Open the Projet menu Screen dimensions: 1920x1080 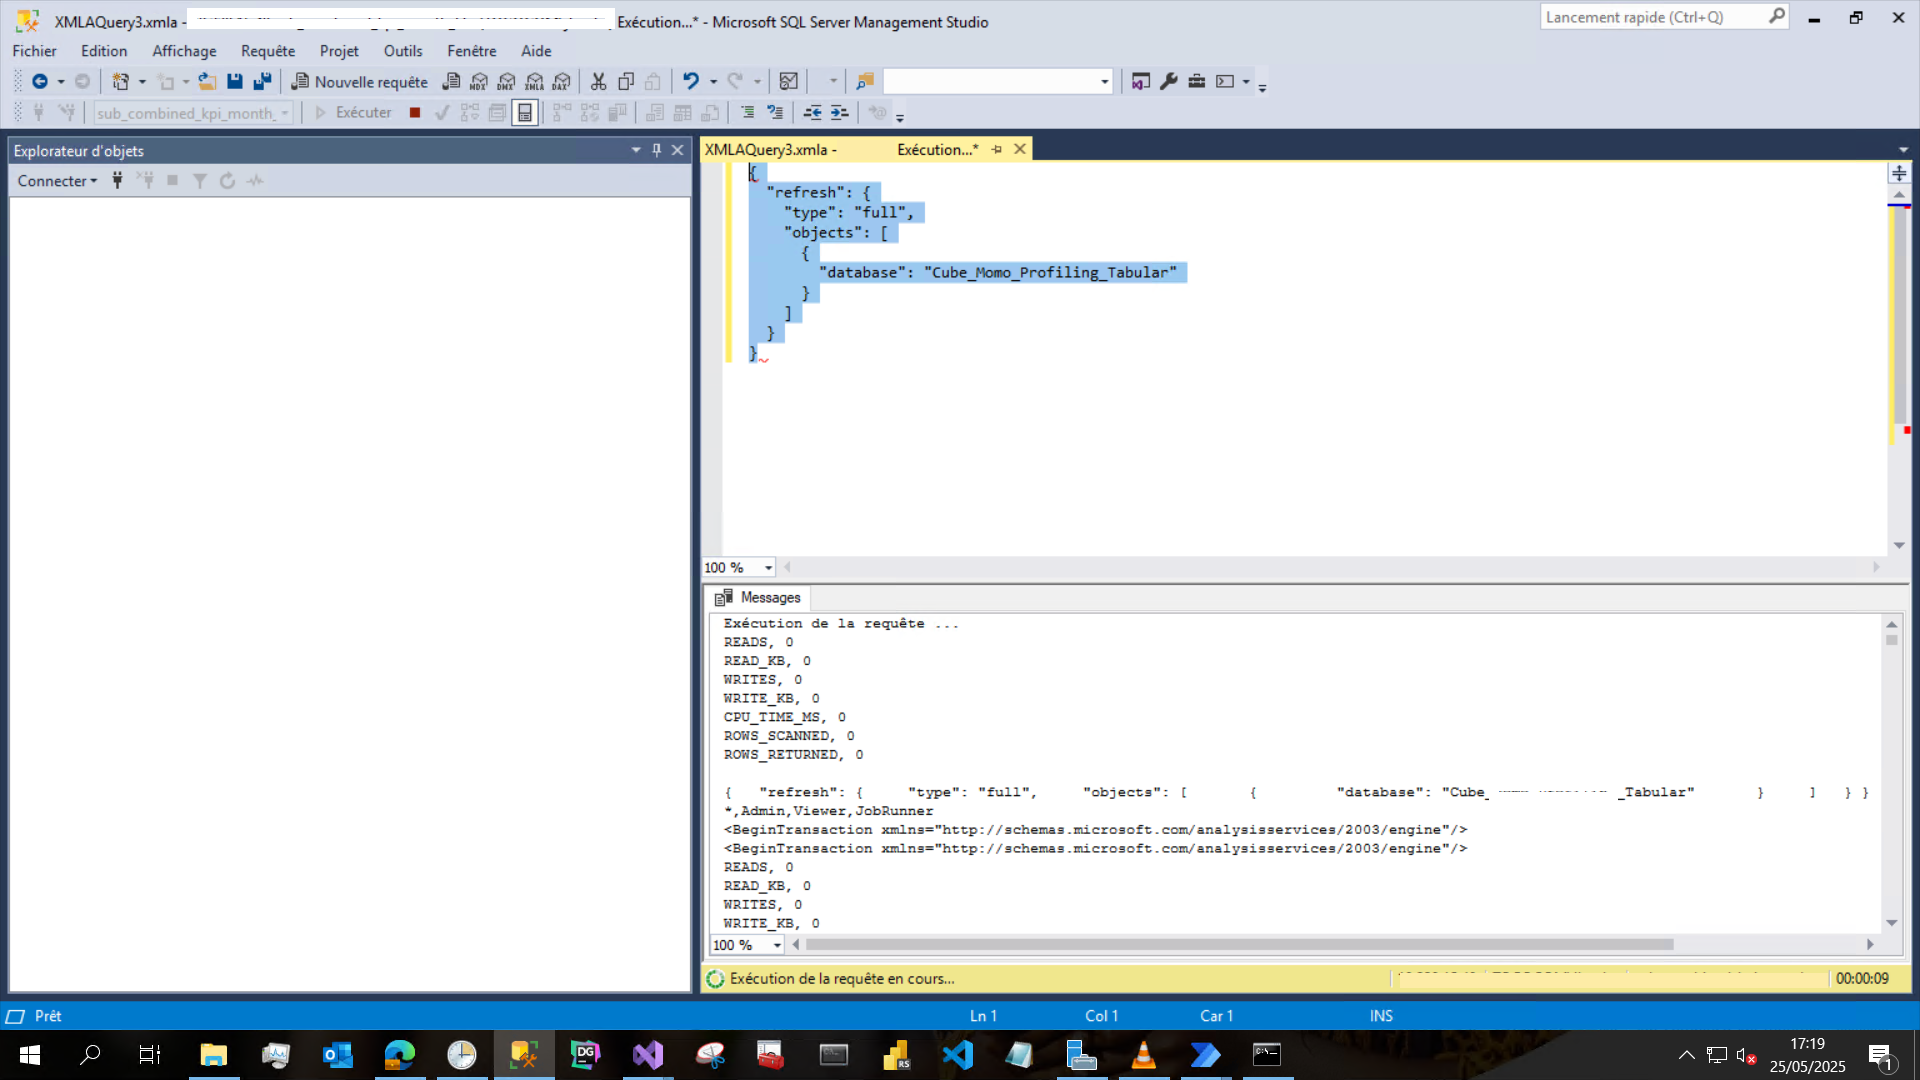(x=339, y=51)
